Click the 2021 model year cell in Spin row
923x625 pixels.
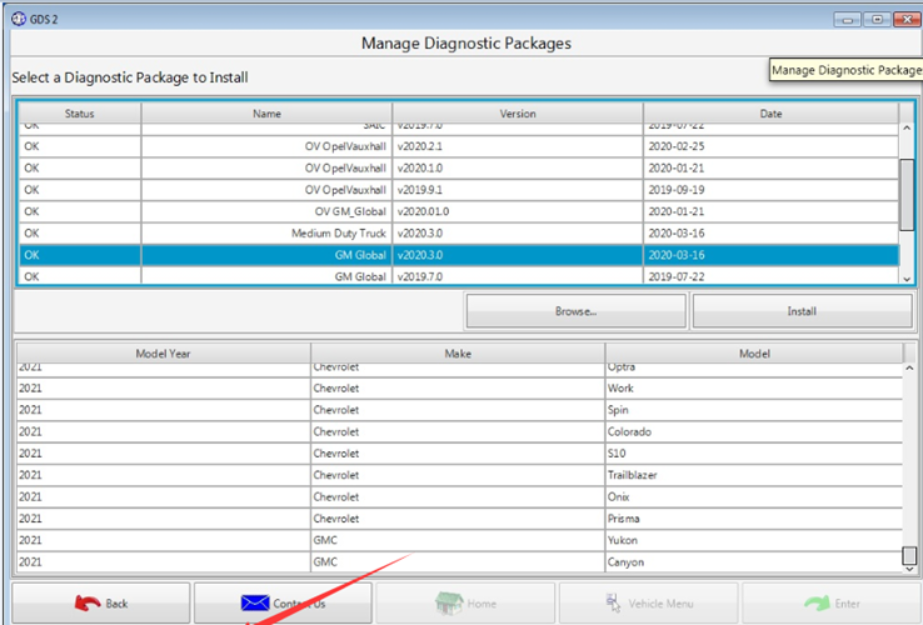(164, 410)
